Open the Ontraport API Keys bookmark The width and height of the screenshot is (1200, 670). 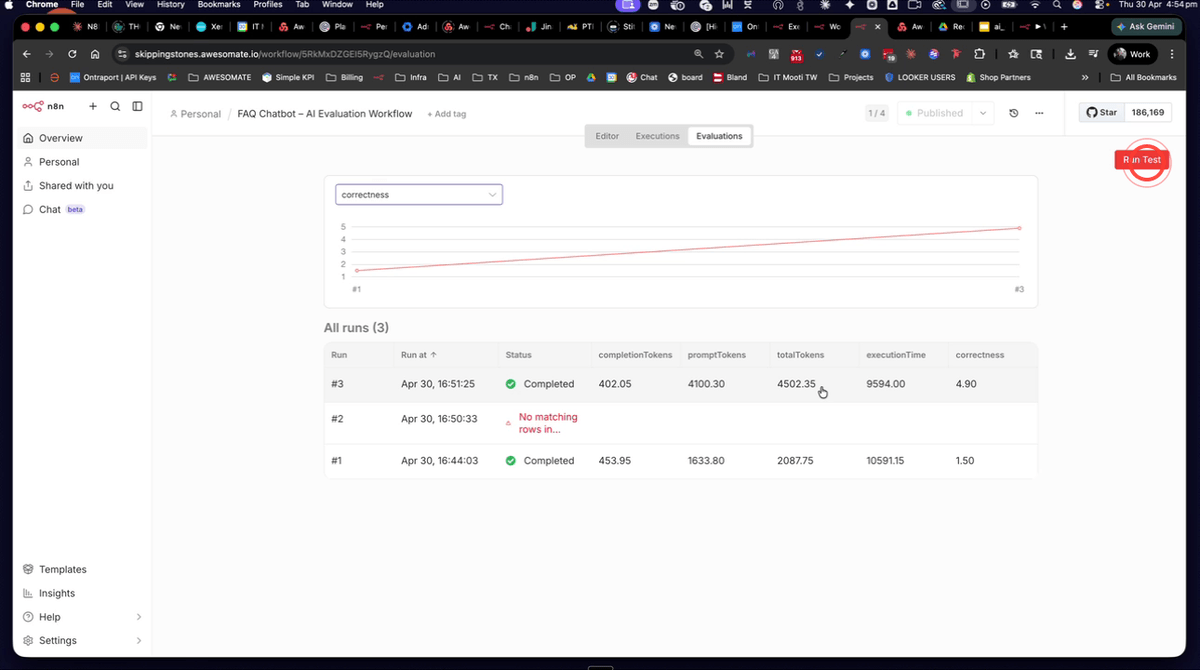112,77
